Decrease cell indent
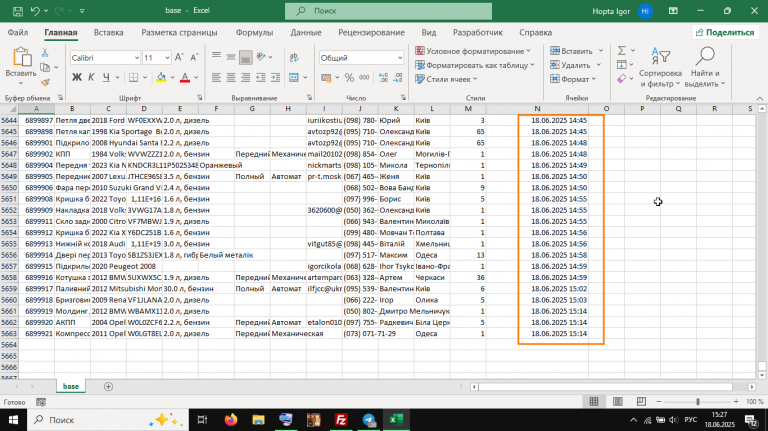The height and width of the screenshot is (431, 768). [261, 77]
